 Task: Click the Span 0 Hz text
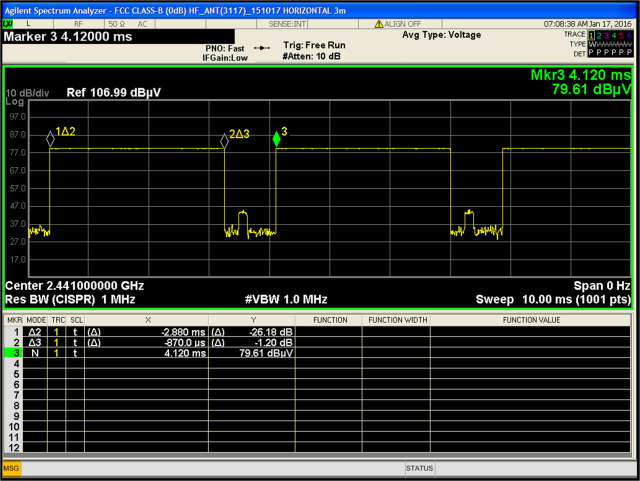[x=602, y=286]
